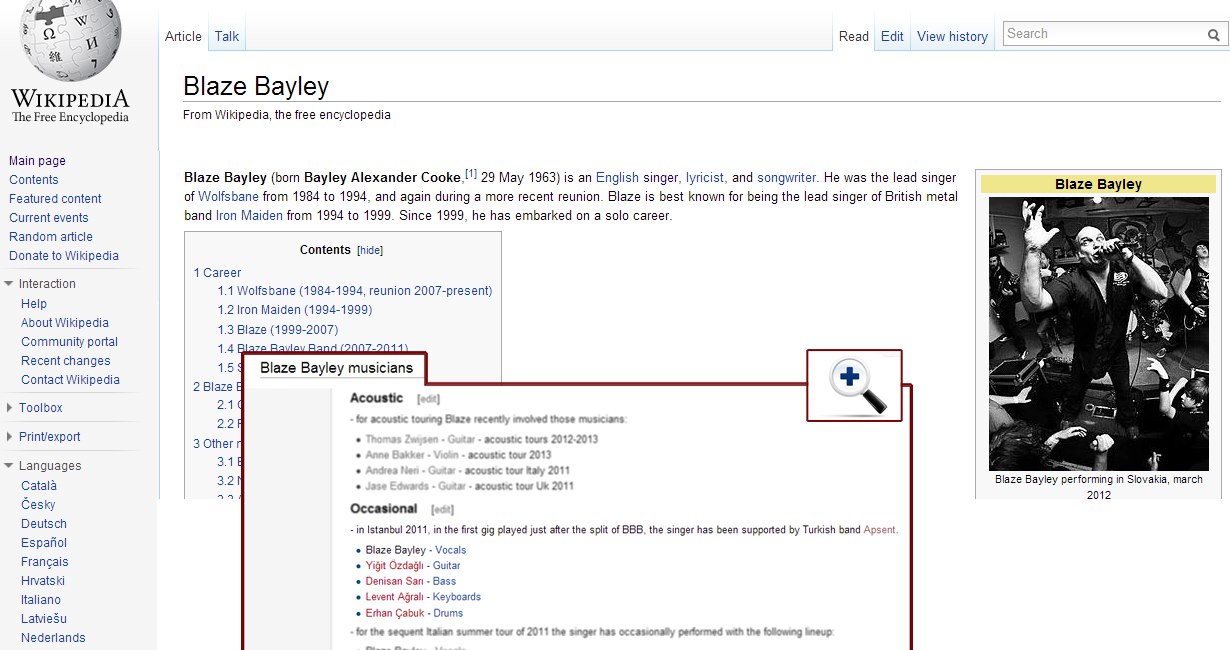Follow the Vocals link next to Blaze Bayley
The width and height of the screenshot is (1230, 650).
pyautogui.click(x=451, y=550)
